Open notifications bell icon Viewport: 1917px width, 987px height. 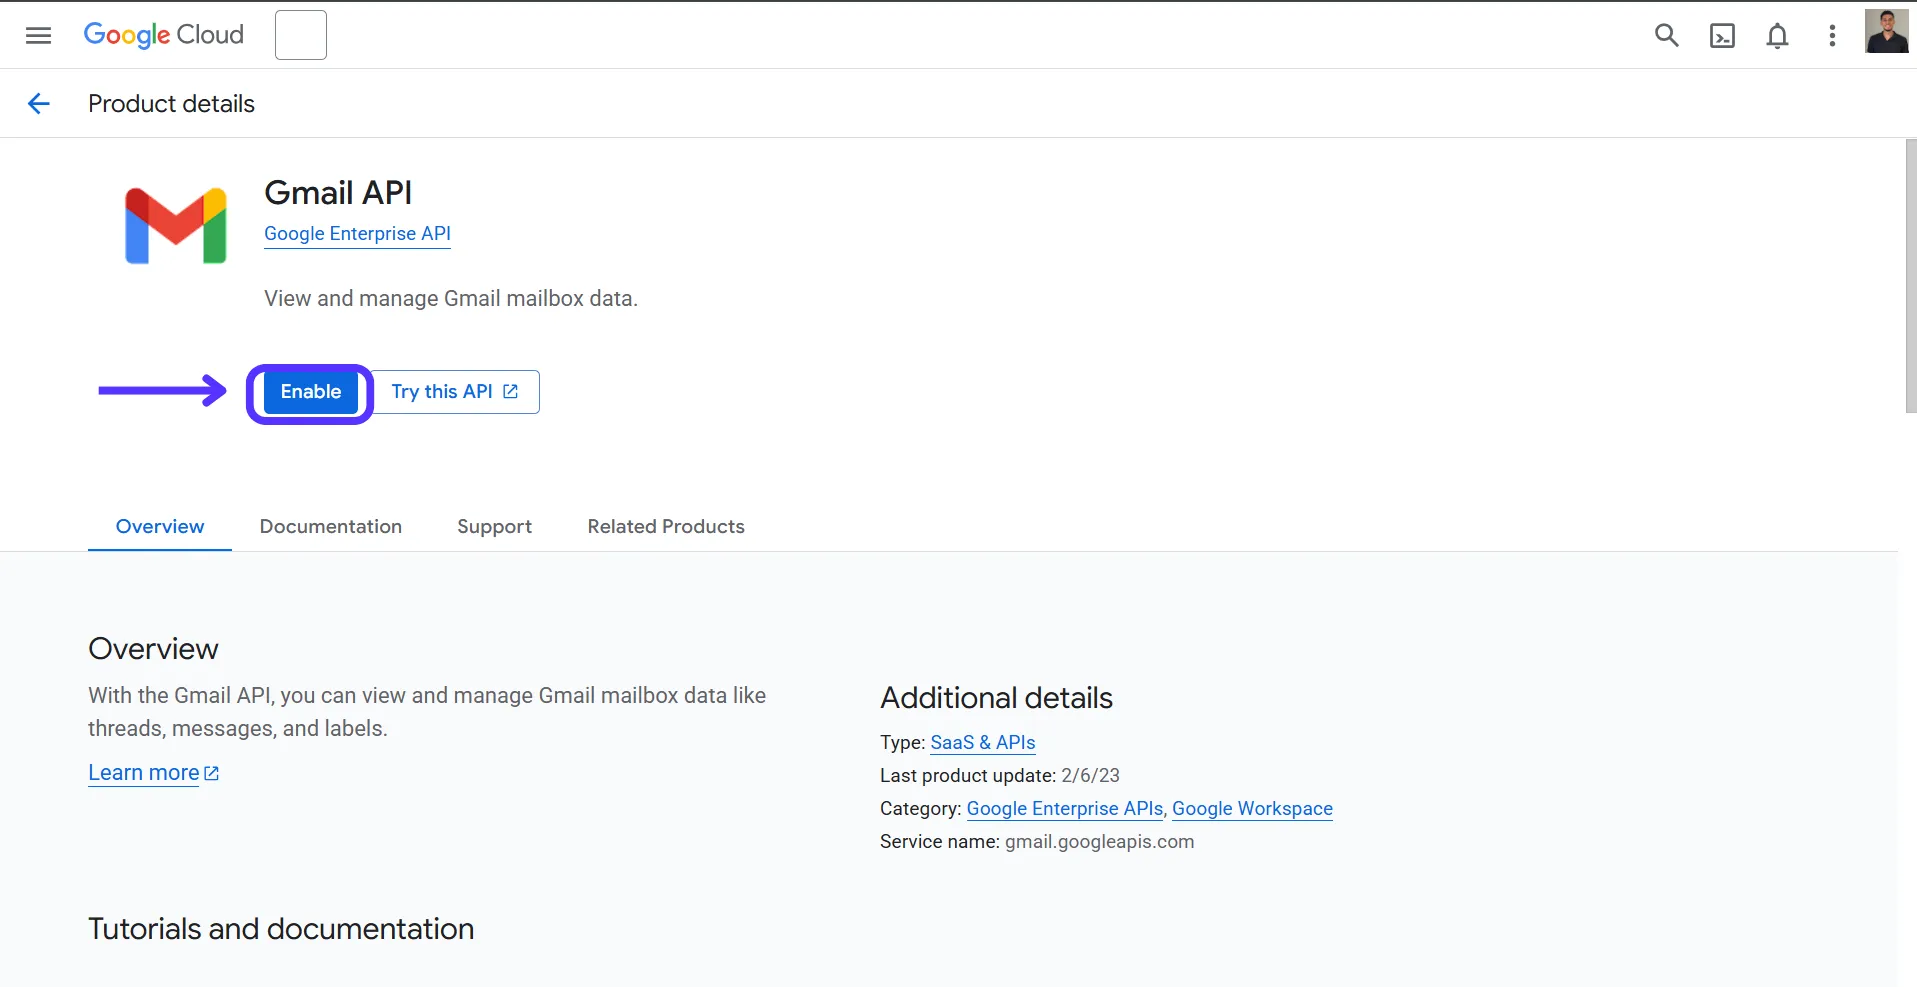click(1777, 36)
